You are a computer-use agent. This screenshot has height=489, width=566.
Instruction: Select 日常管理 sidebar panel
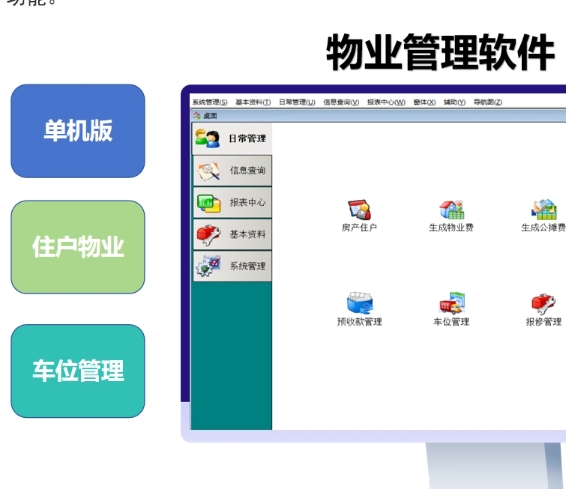coord(232,139)
